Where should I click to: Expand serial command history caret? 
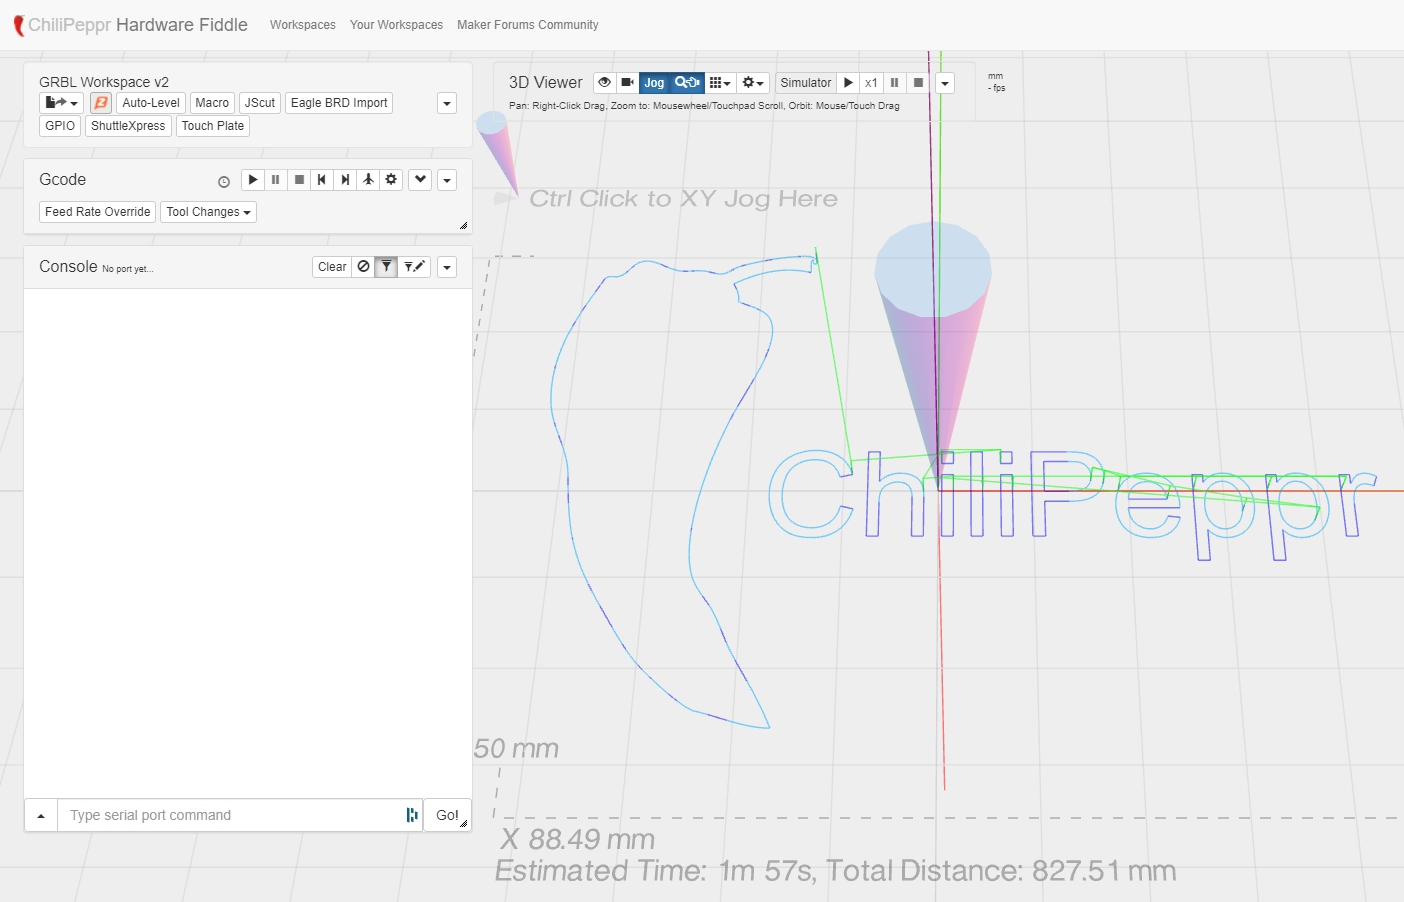pos(41,816)
